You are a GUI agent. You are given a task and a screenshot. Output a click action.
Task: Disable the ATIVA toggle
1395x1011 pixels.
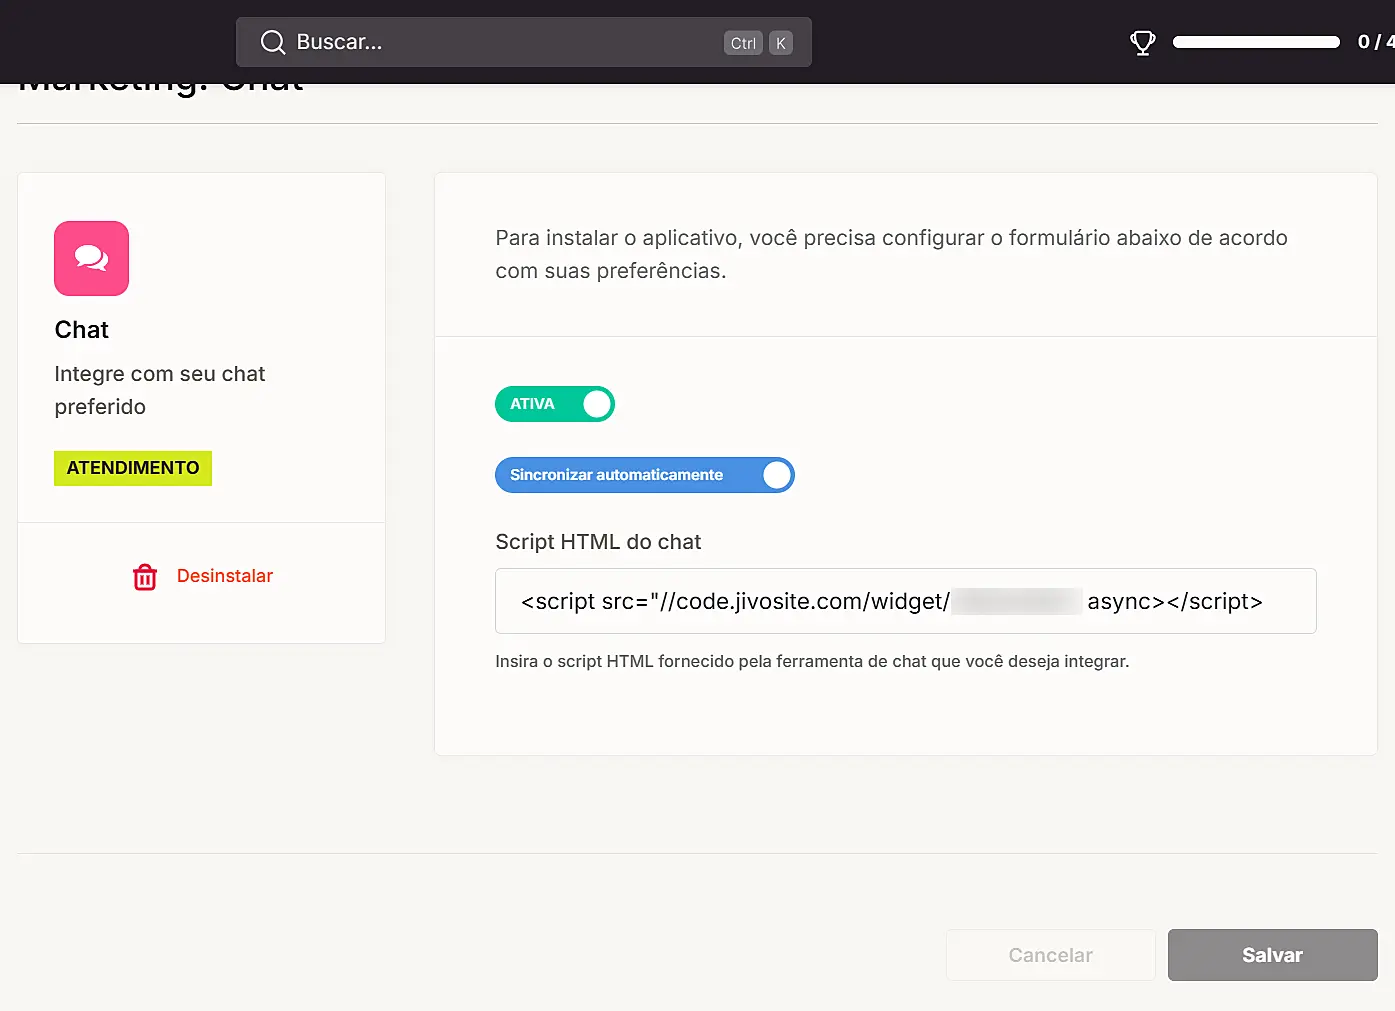(x=555, y=404)
